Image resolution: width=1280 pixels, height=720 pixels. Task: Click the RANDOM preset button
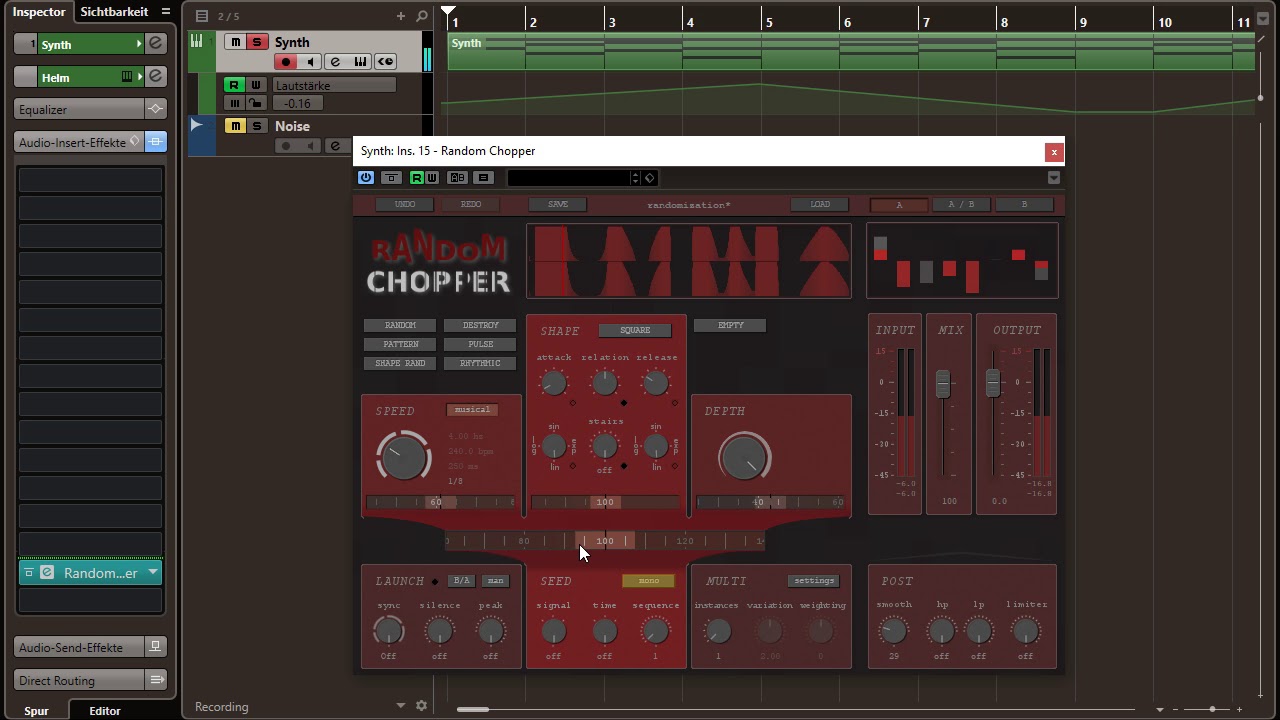pos(400,325)
